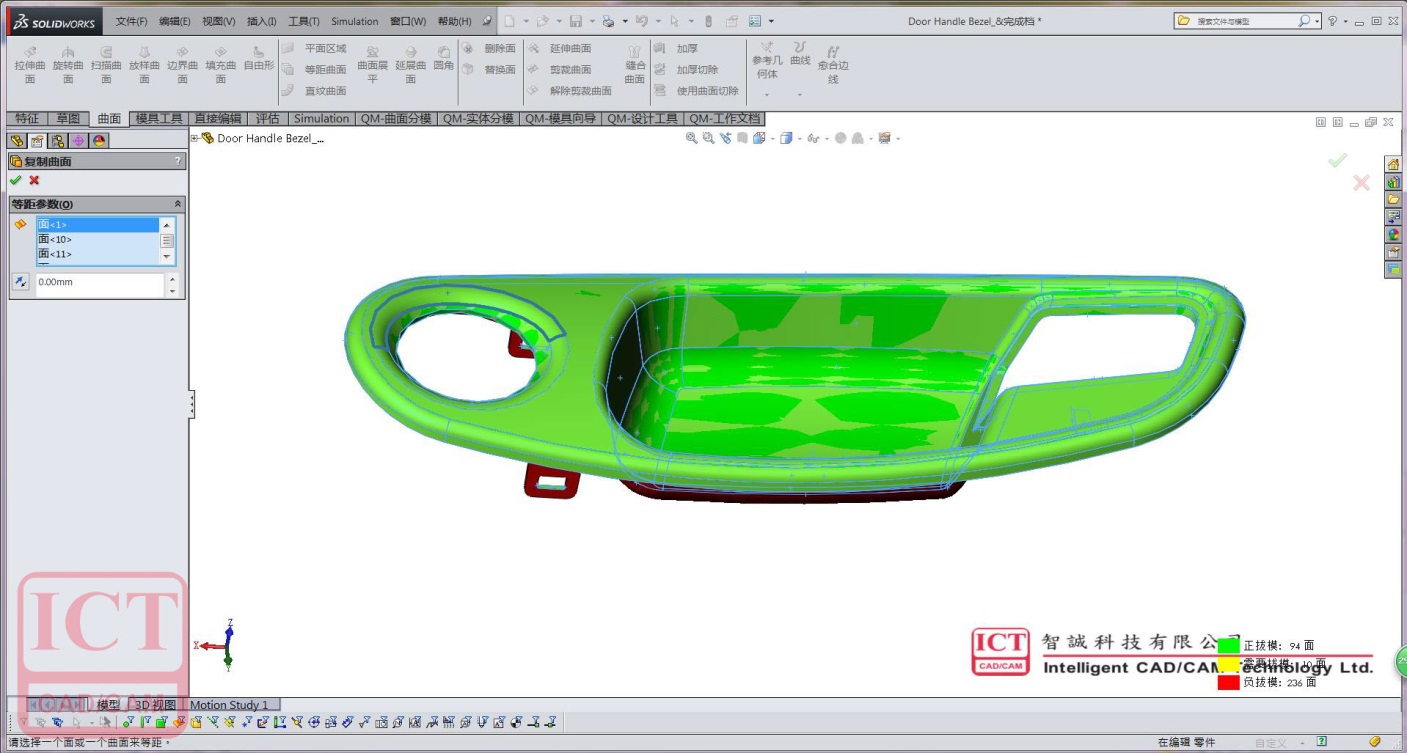Open the home icon in right task pane
Image resolution: width=1407 pixels, height=753 pixels.
point(1393,164)
